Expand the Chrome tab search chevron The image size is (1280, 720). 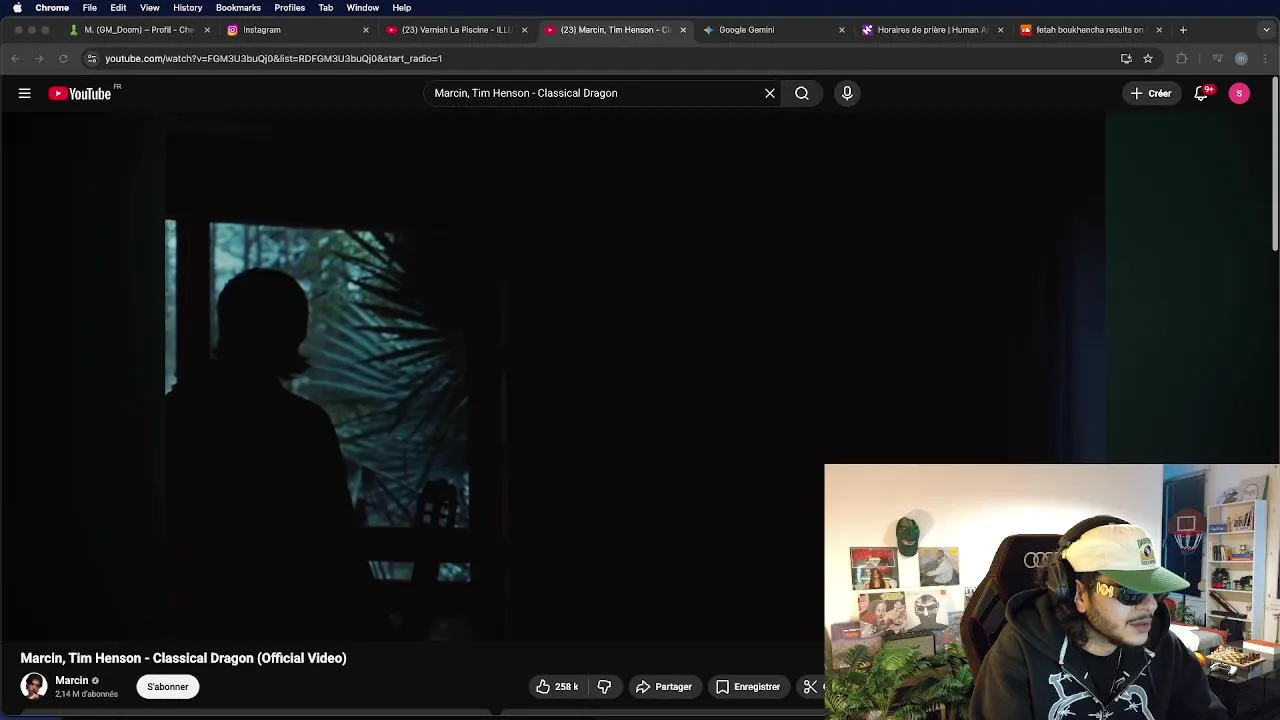click(x=1266, y=30)
